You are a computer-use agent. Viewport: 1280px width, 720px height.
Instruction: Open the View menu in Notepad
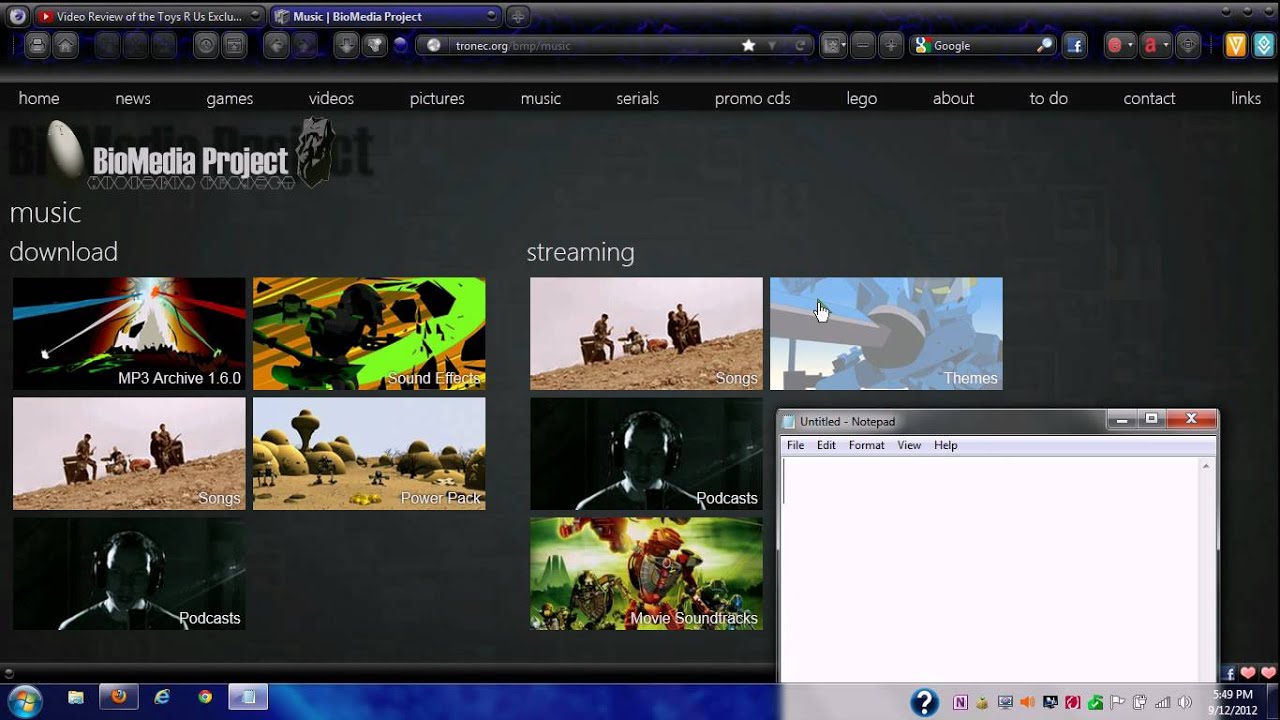click(x=909, y=445)
